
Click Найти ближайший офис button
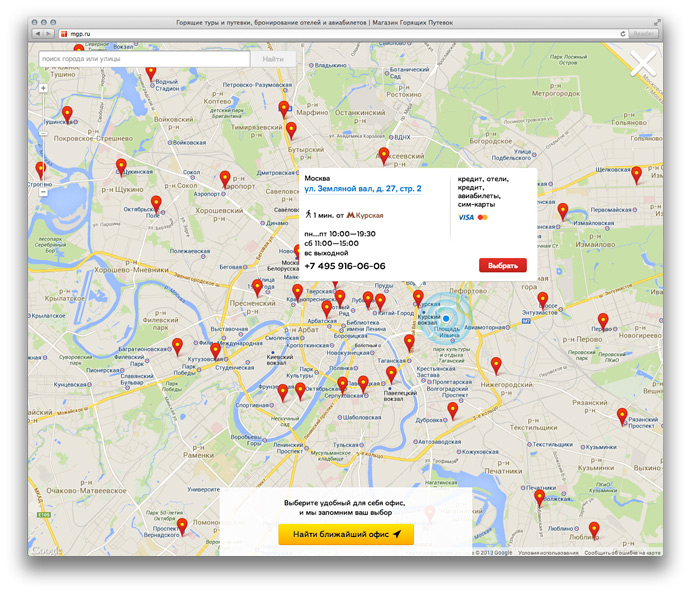(x=346, y=535)
